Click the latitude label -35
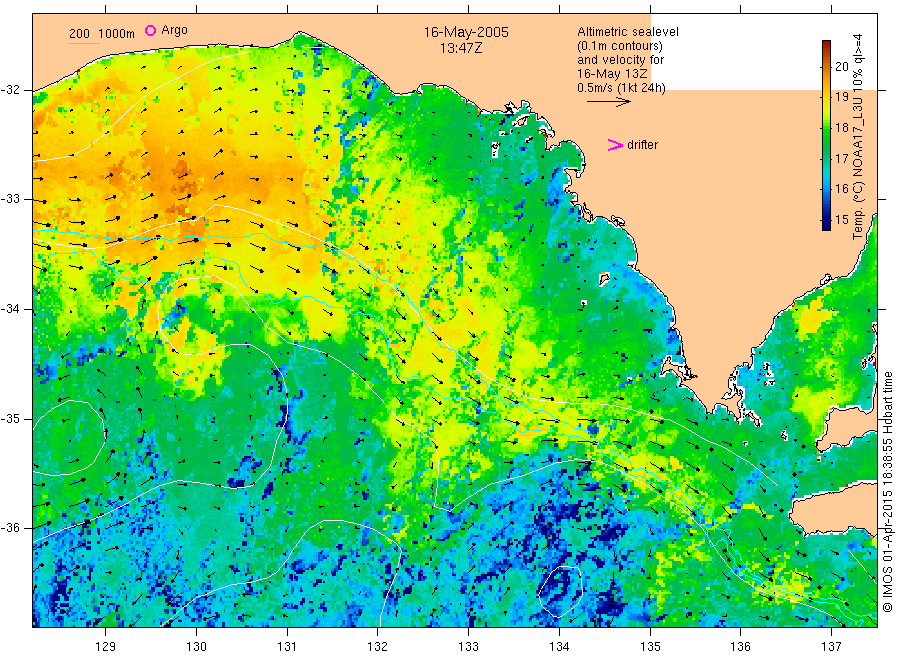The height and width of the screenshot is (660, 900). 10,418
